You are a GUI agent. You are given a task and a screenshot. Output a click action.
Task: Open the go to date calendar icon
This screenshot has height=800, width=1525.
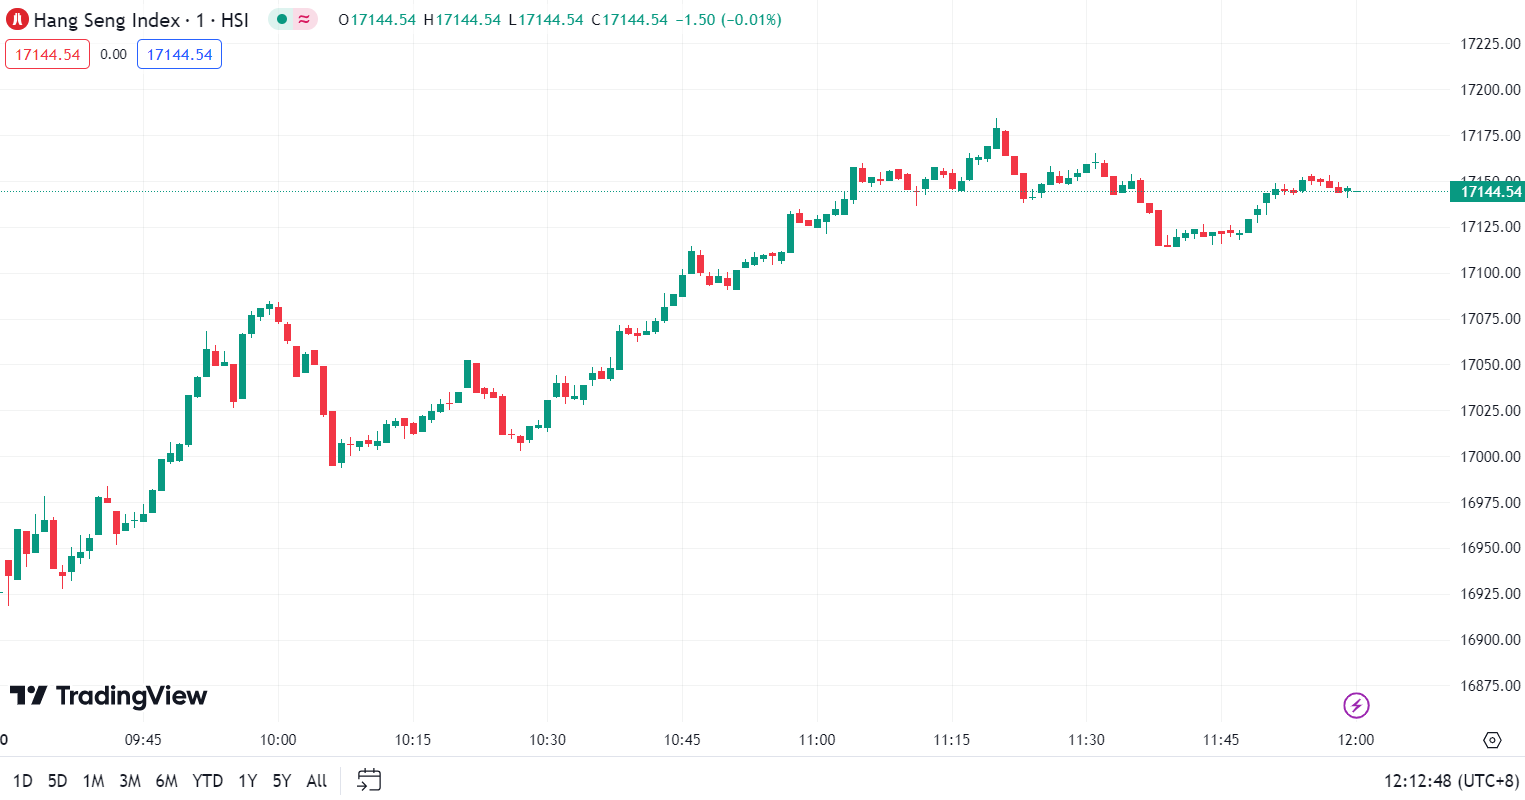tap(369, 780)
